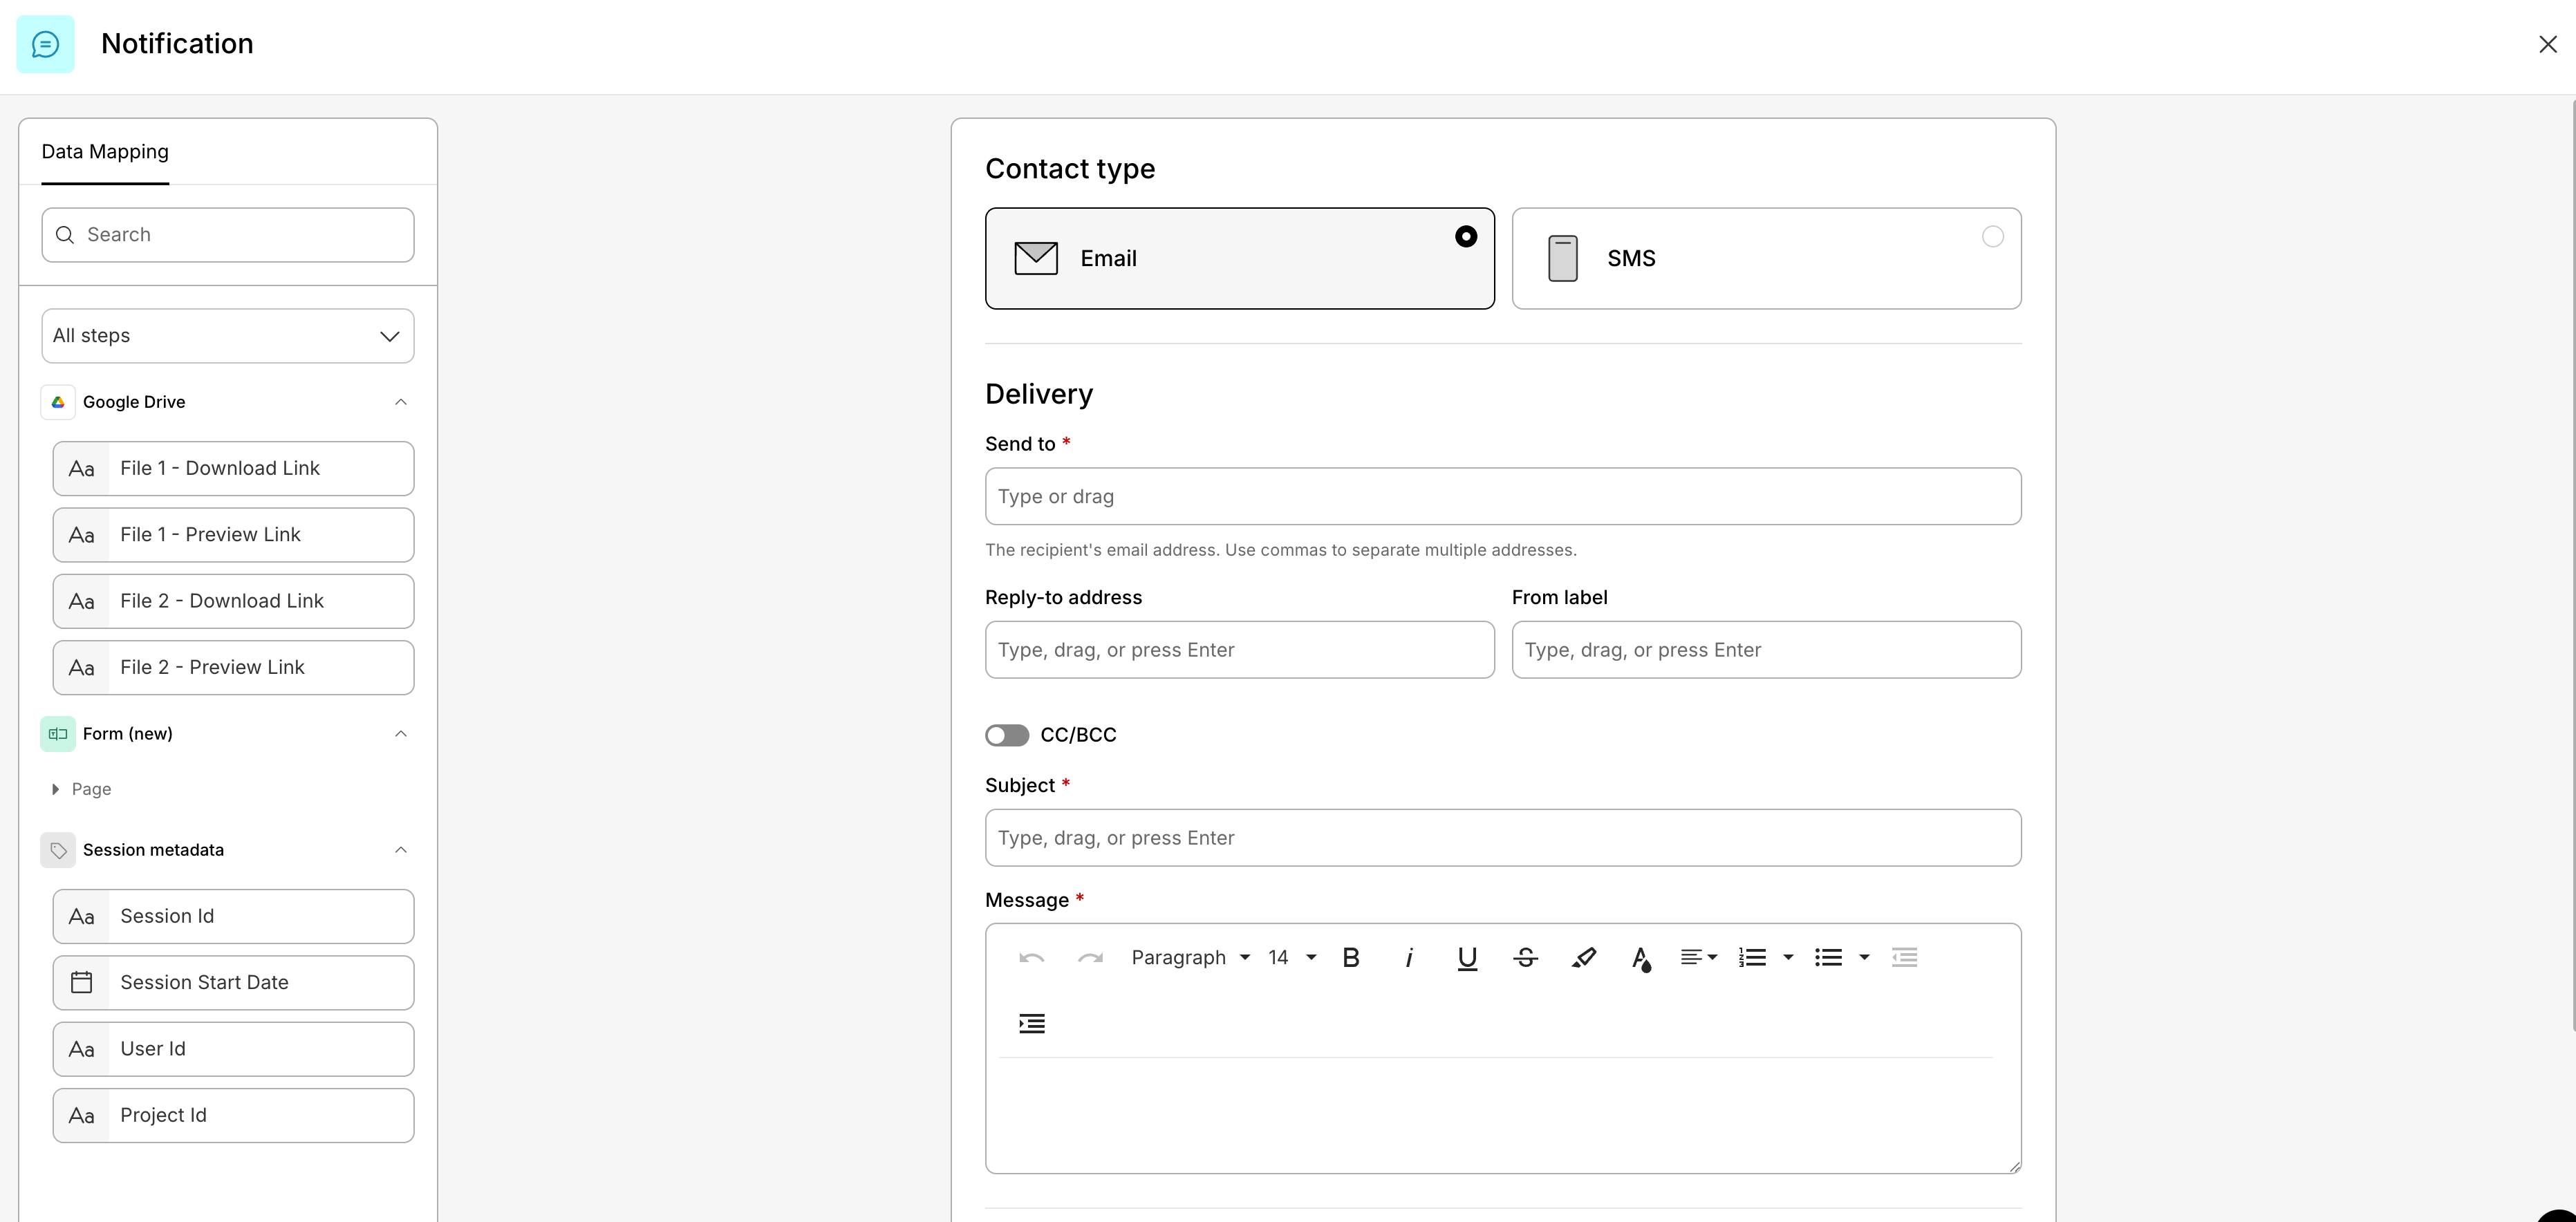Toggle underline in message editor
The height and width of the screenshot is (1222, 2576).
pos(1466,957)
